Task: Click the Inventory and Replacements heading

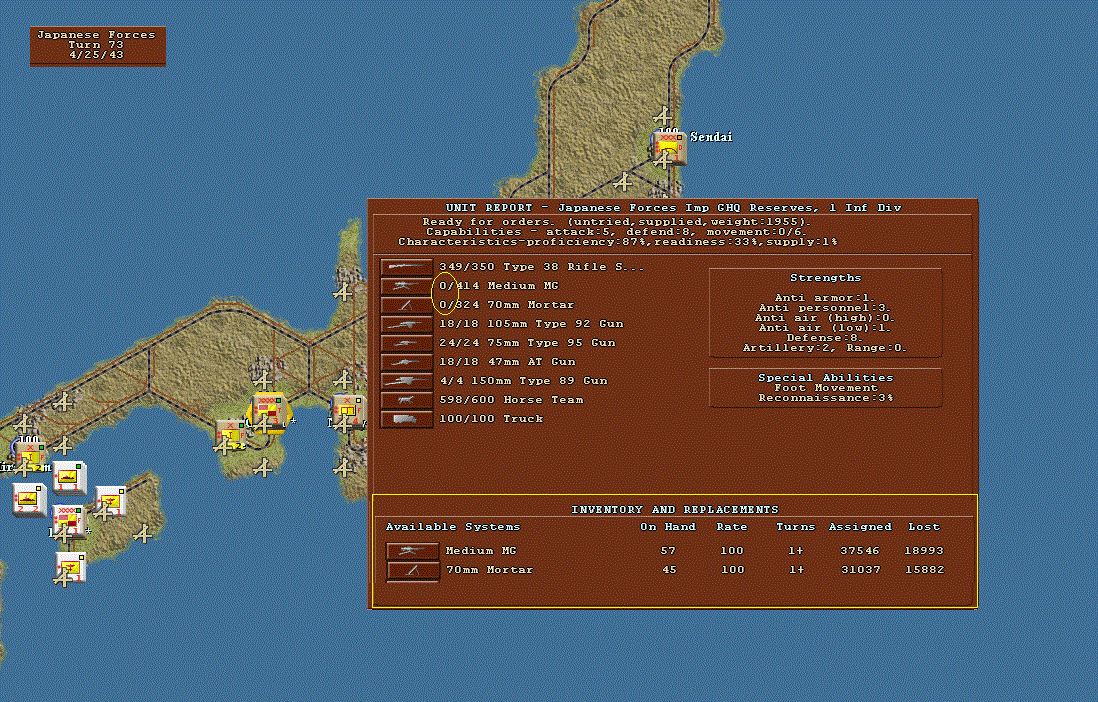Action: [675, 510]
